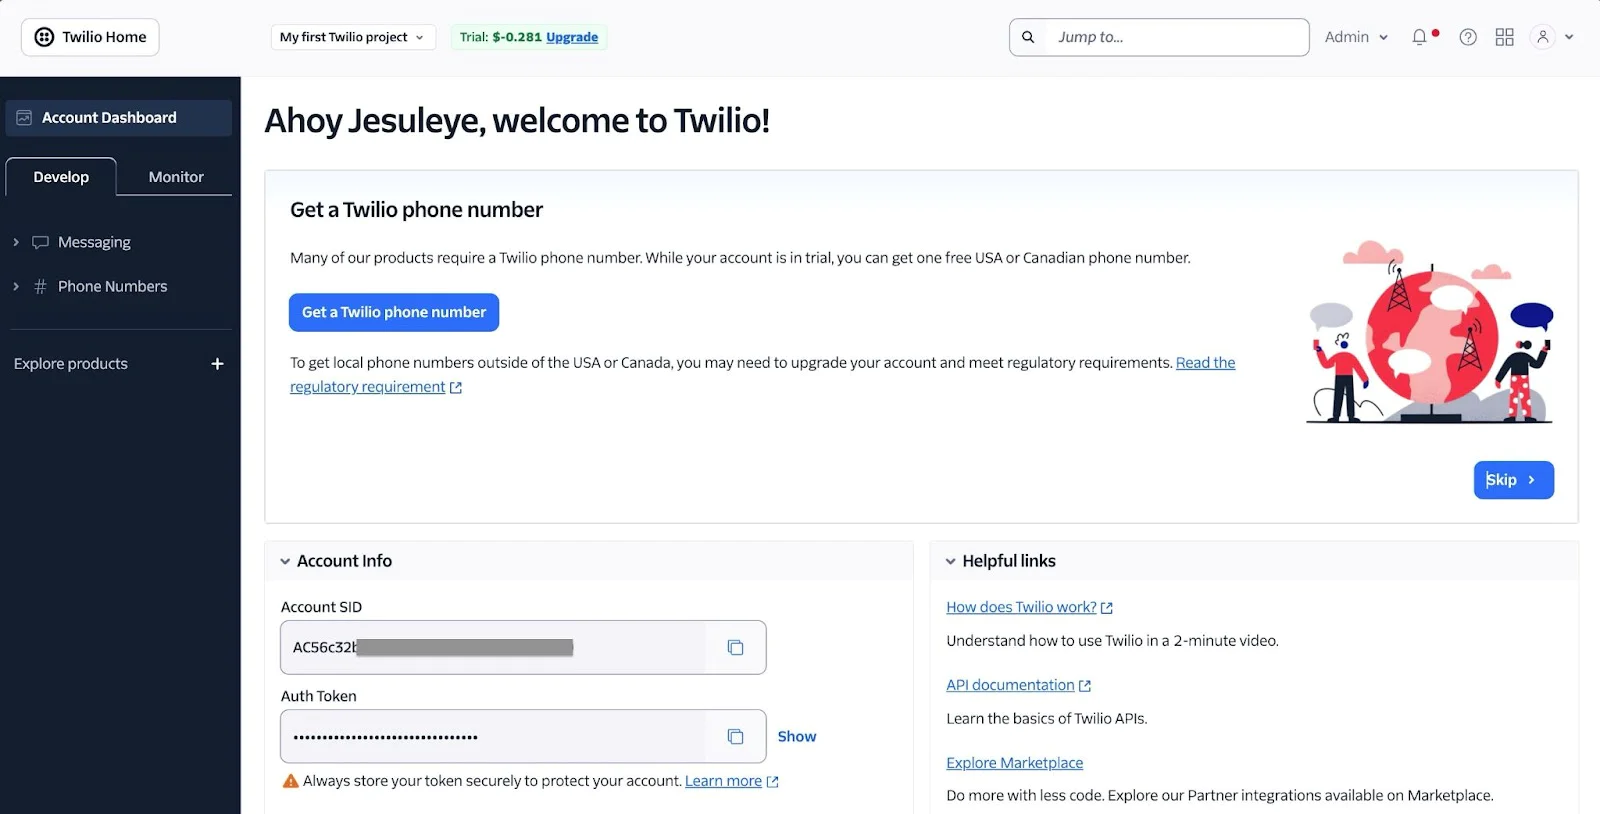Expand the Messaging sidebar item

click(15, 241)
